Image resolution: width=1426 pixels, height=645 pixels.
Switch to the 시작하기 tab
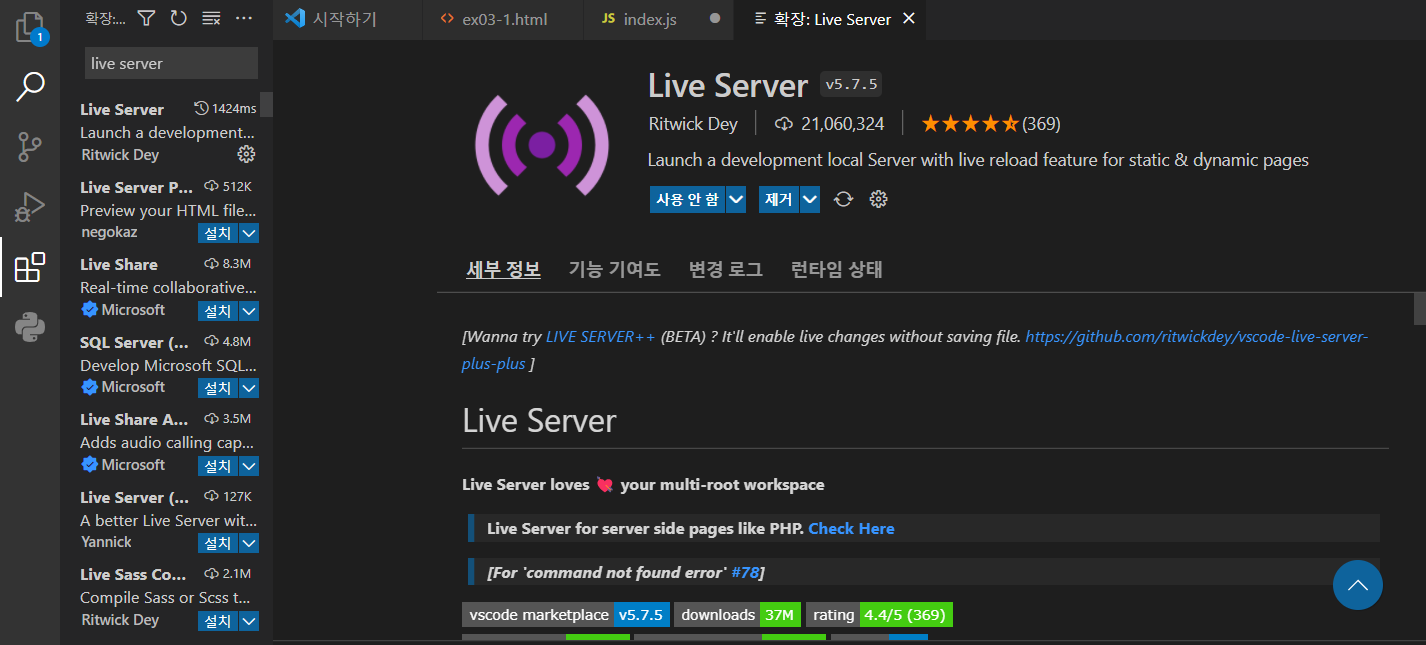tap(346, 19)
